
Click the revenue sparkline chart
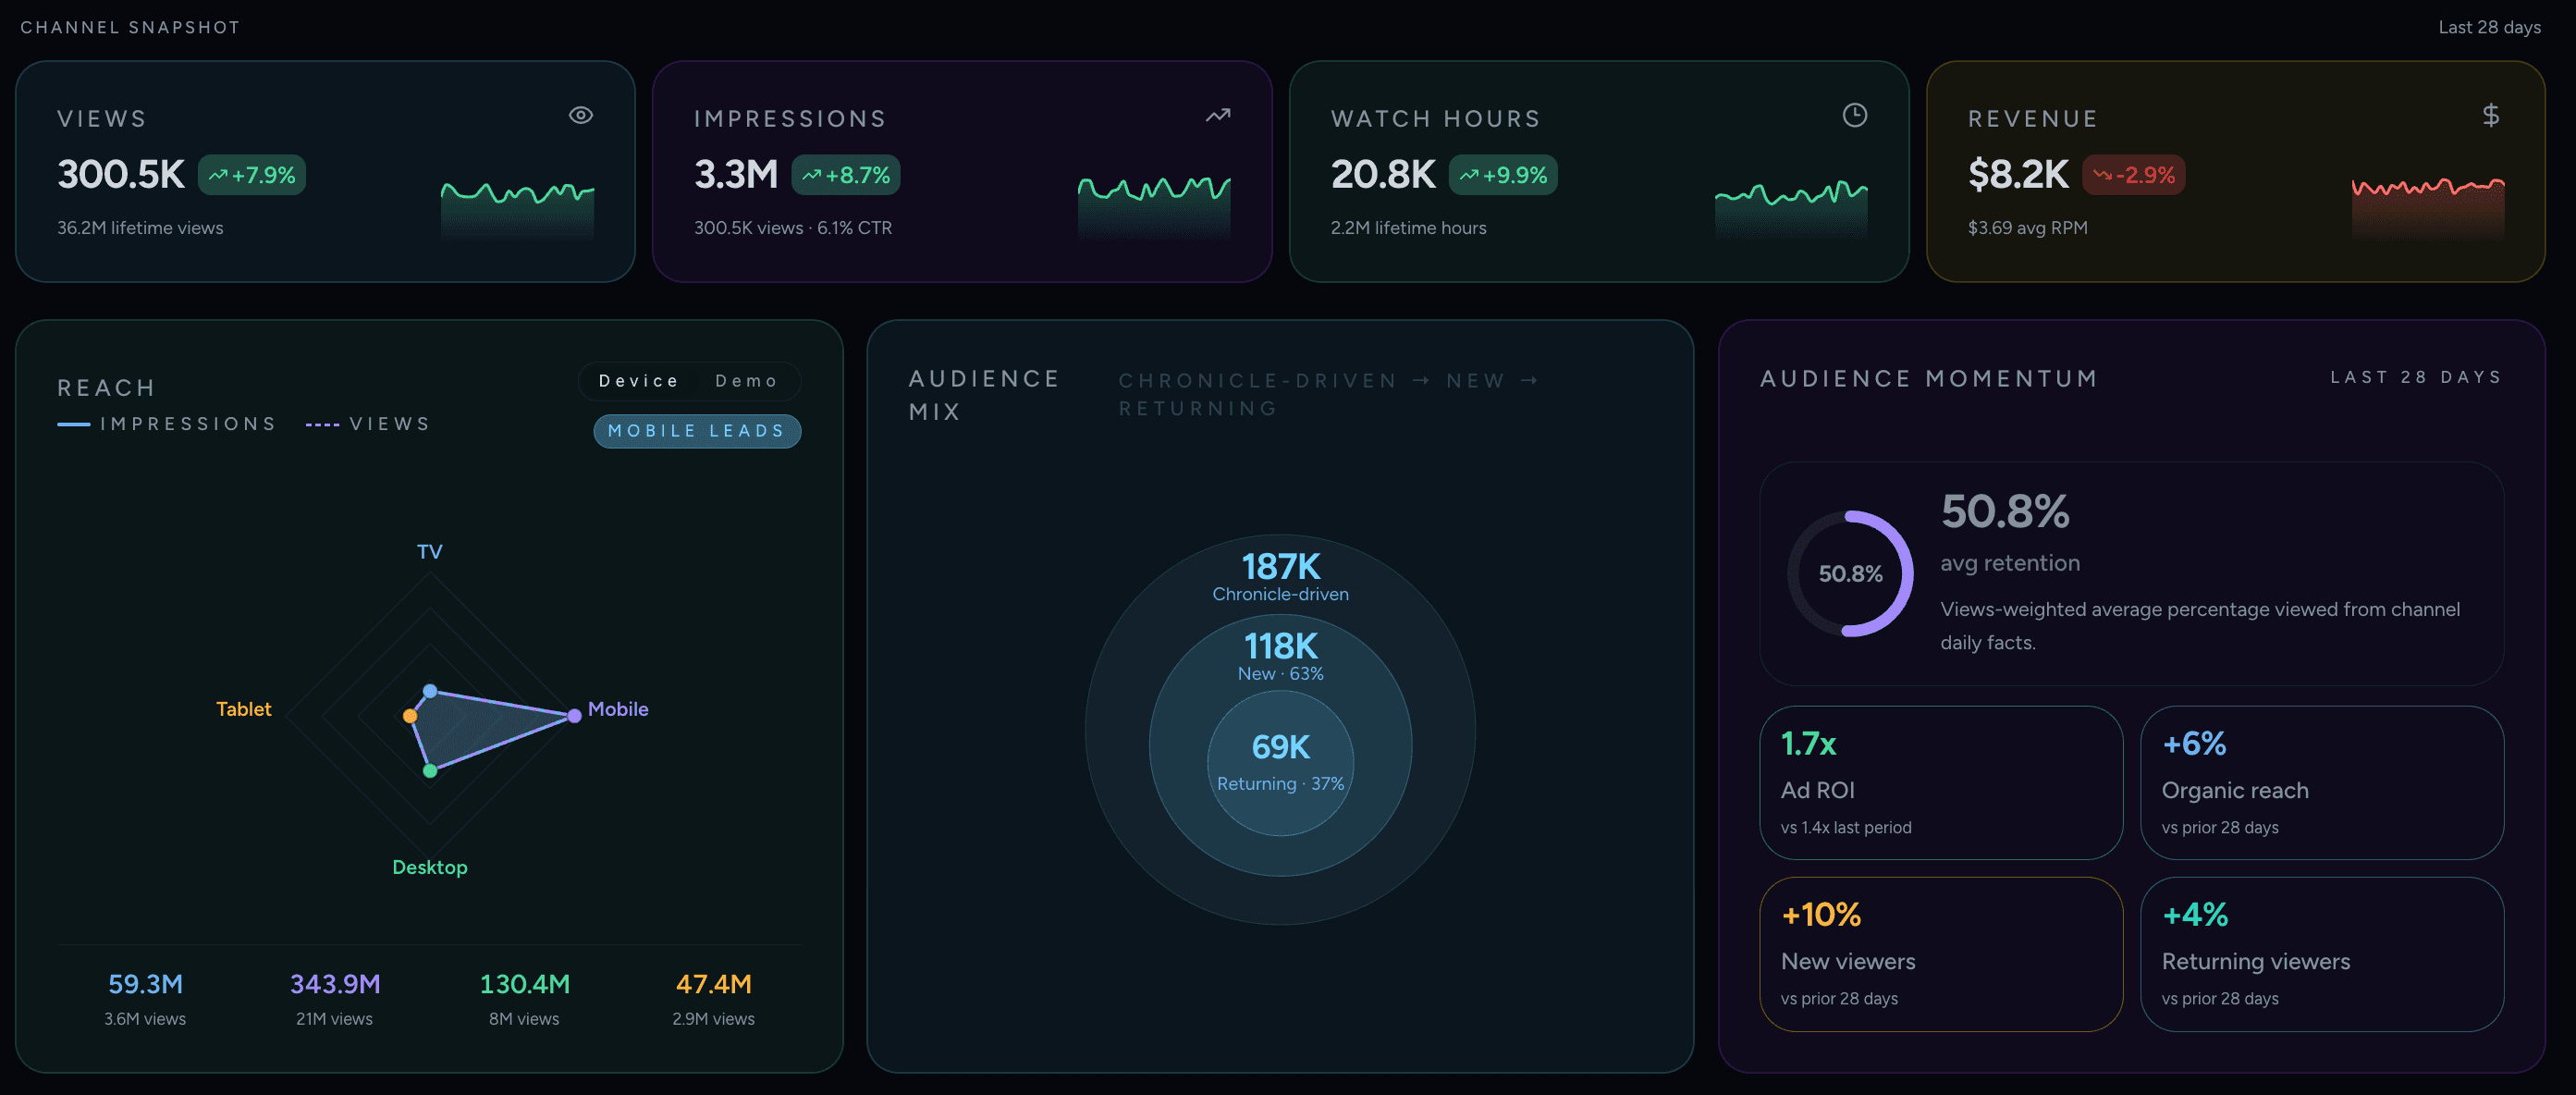[x=2428, y=206]
